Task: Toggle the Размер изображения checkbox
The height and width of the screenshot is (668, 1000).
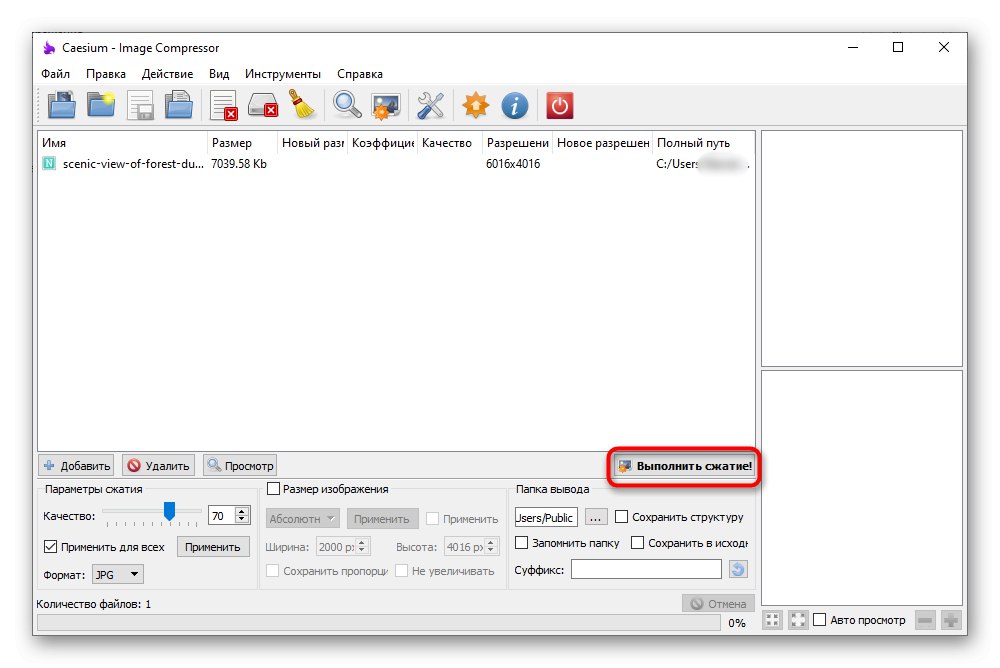Action: coord(274,489)
